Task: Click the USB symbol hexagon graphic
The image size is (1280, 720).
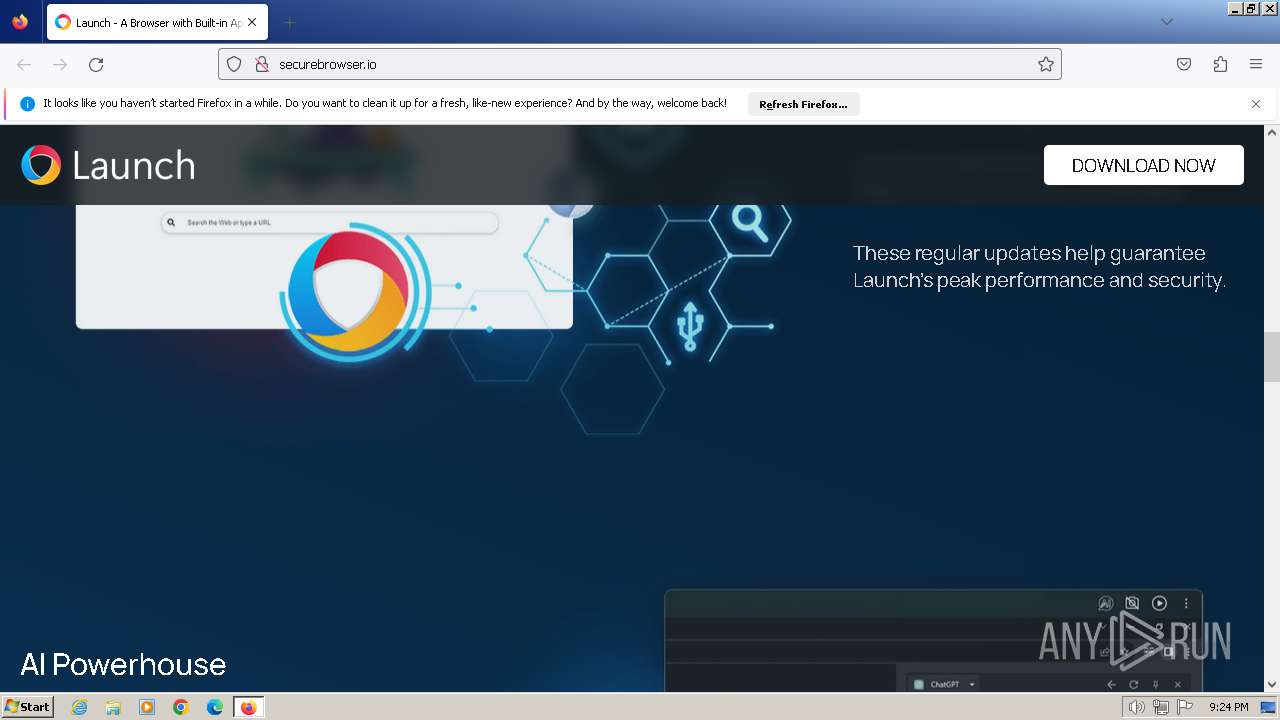Action: click(x=689, y=326)
